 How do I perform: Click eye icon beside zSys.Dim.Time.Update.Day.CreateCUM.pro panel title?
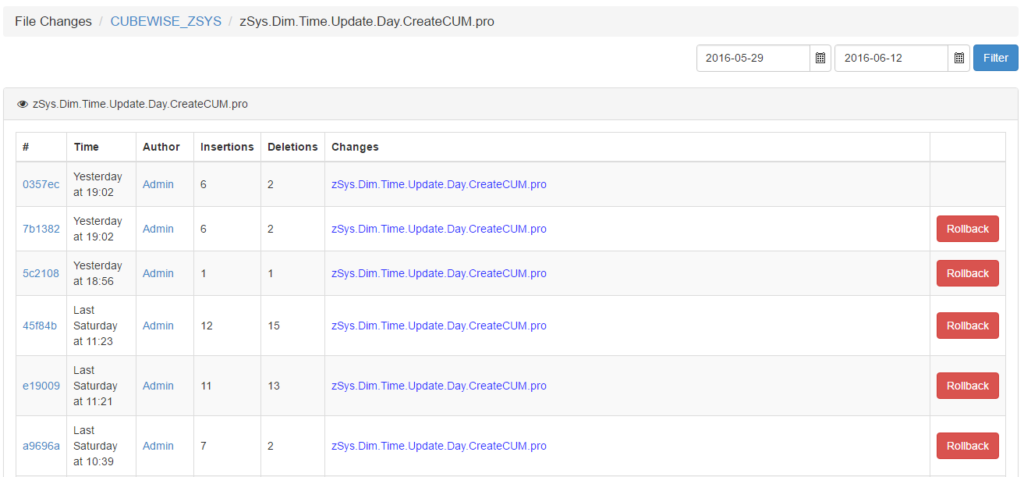[x=22, y=104]
